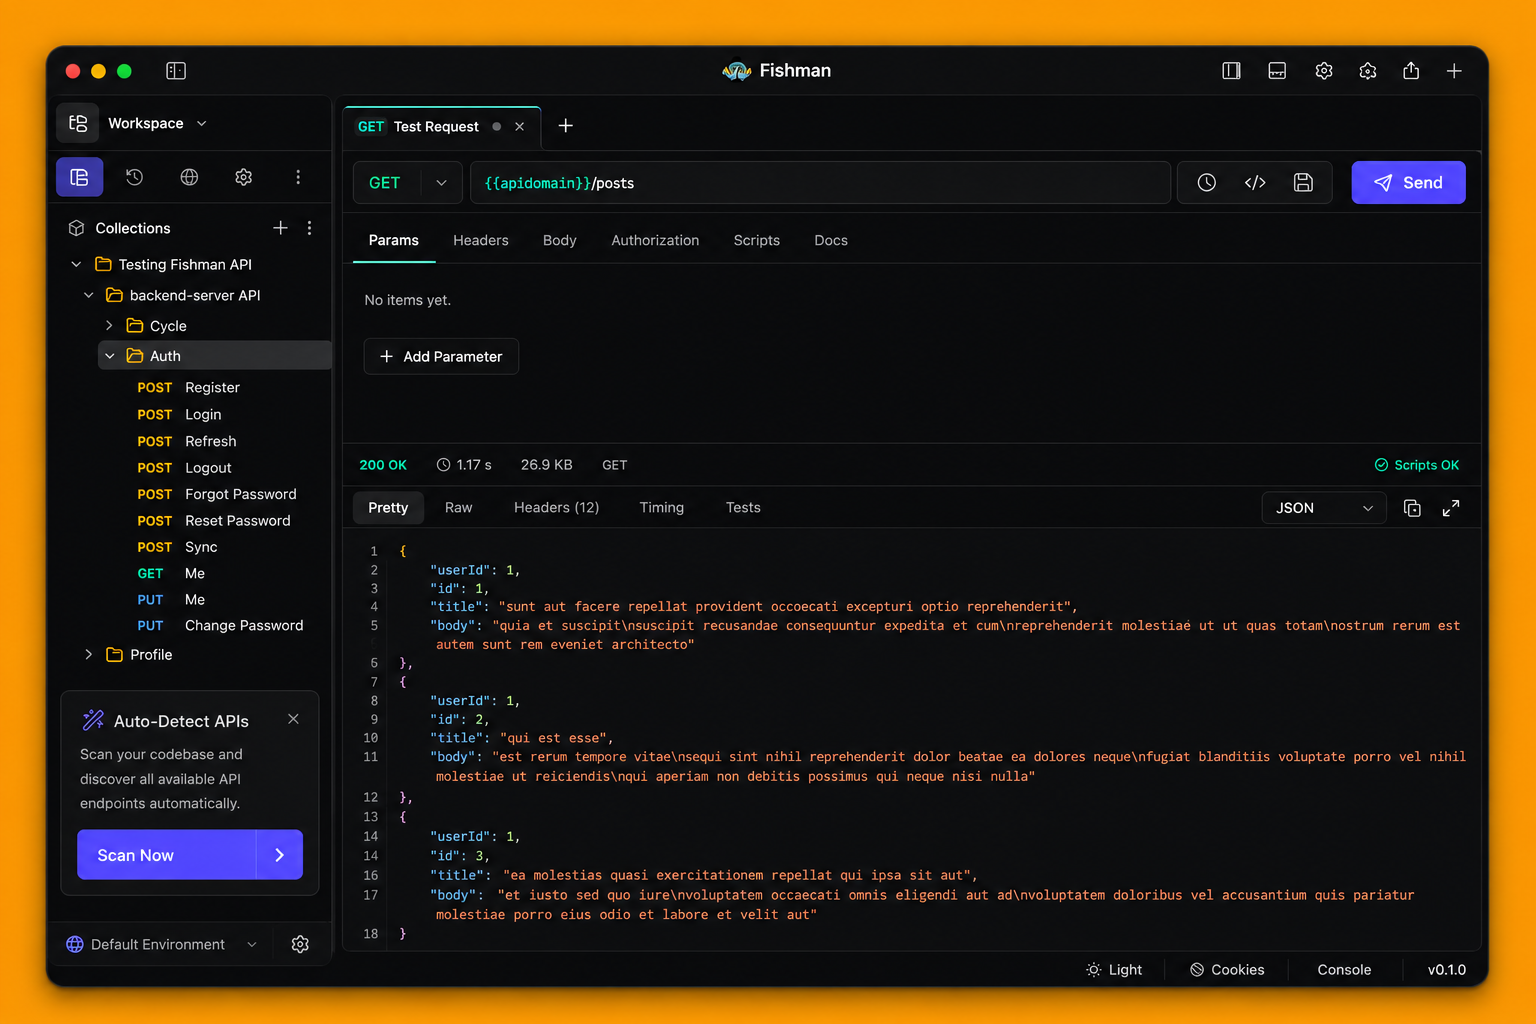This screenshot has width=1536, height=1024.
Task: Switch to the Headers request tab
Action: coord(481,241)
